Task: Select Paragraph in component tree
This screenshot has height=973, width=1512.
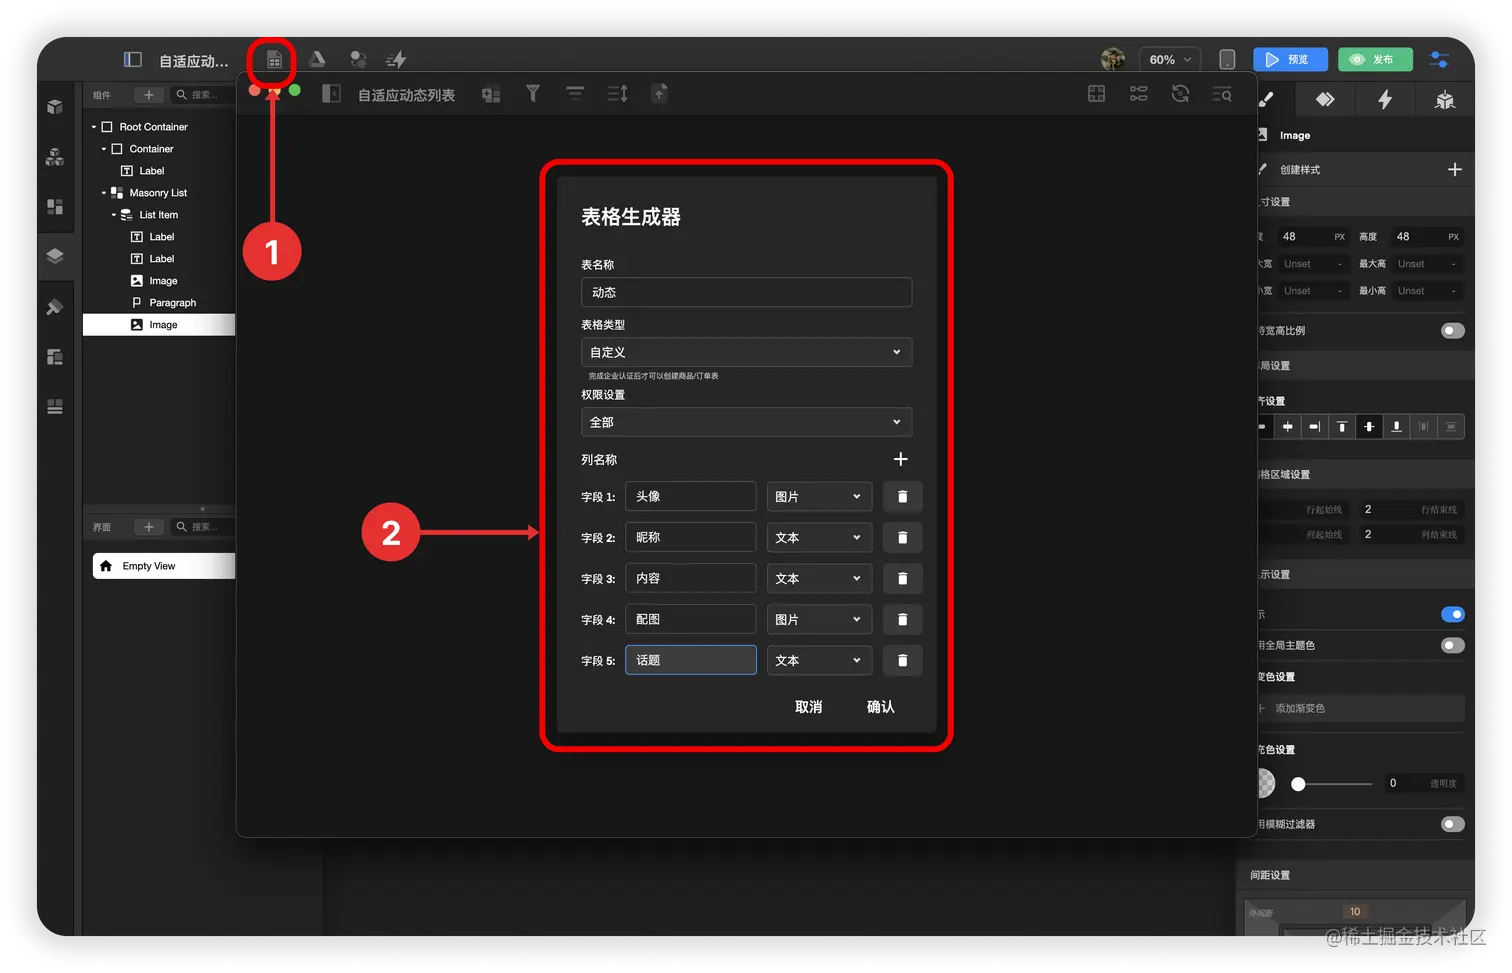Action: (x=172, y=303)
